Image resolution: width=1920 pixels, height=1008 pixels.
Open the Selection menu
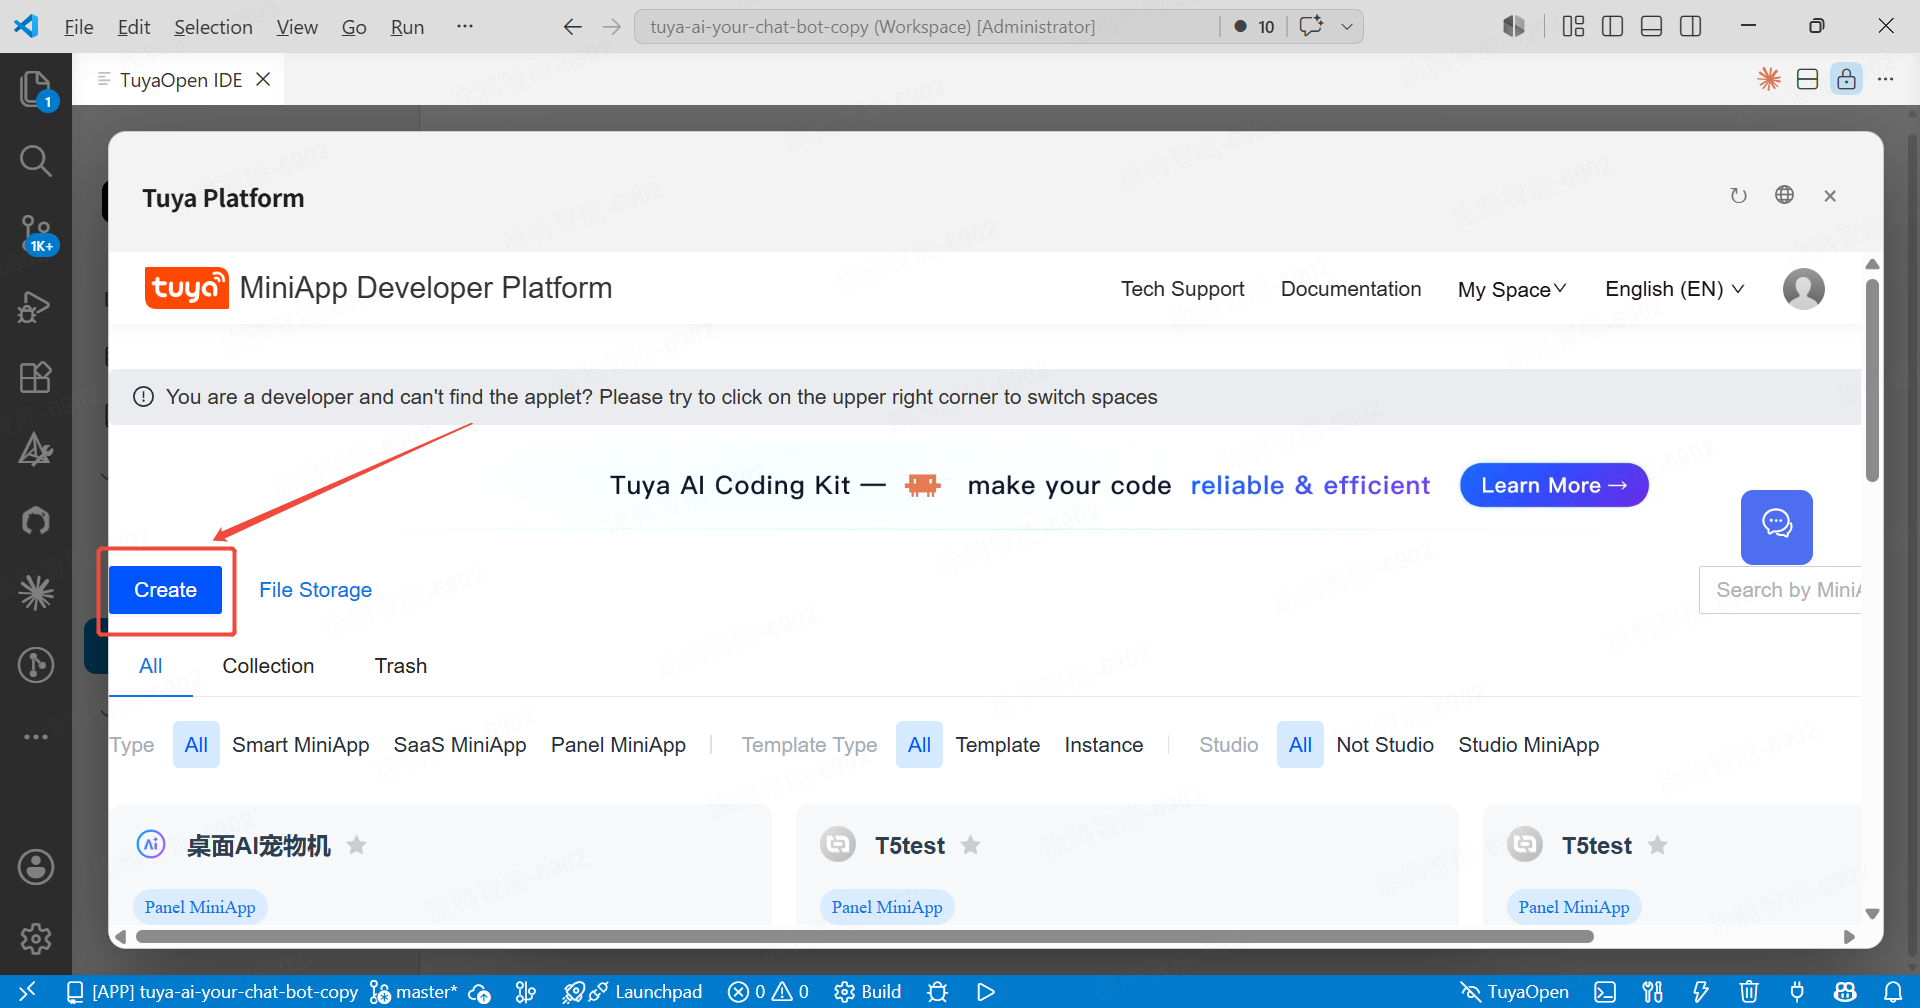coord(213,27)
